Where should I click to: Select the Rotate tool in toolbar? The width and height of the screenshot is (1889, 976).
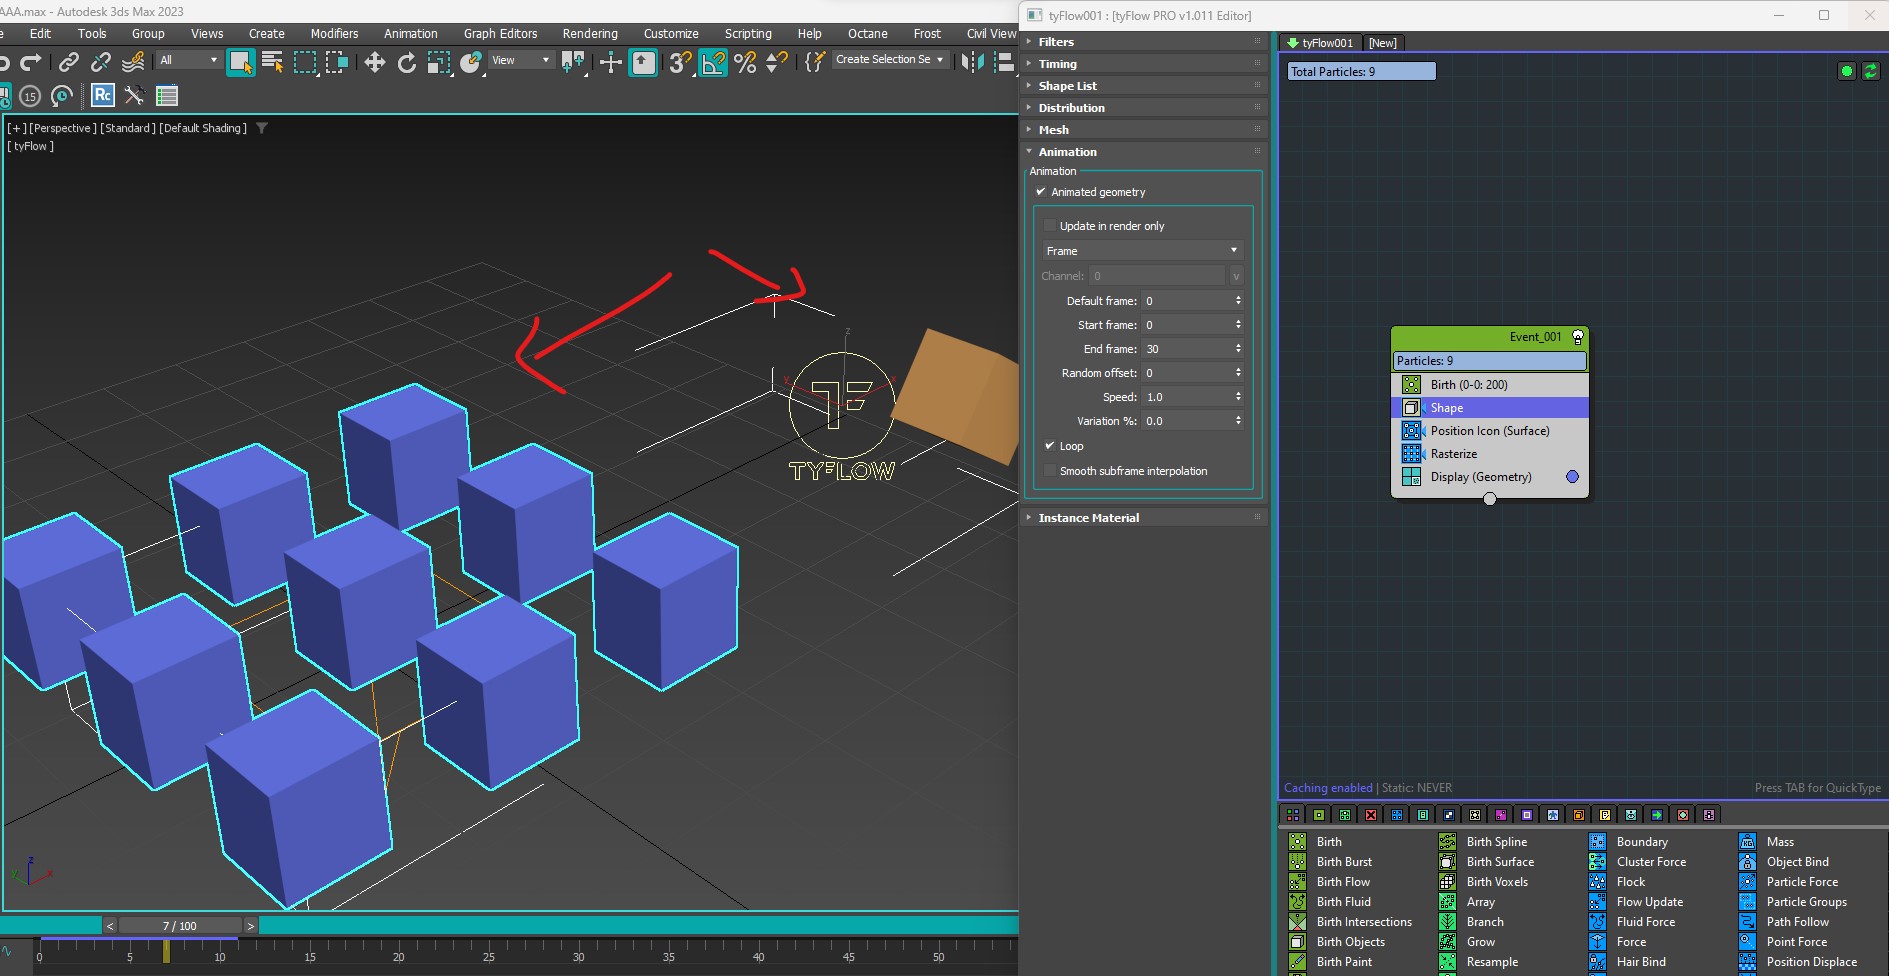[x=406, y=63]
